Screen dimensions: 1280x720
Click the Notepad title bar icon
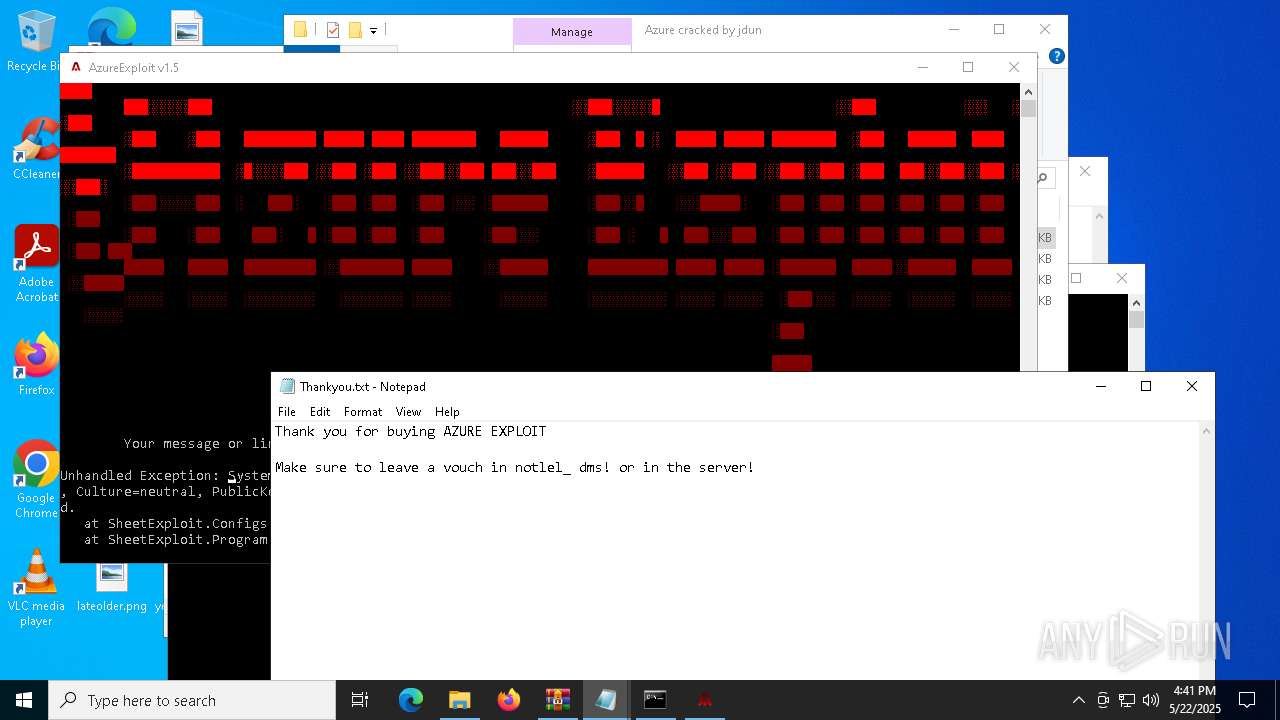point(288,386)
